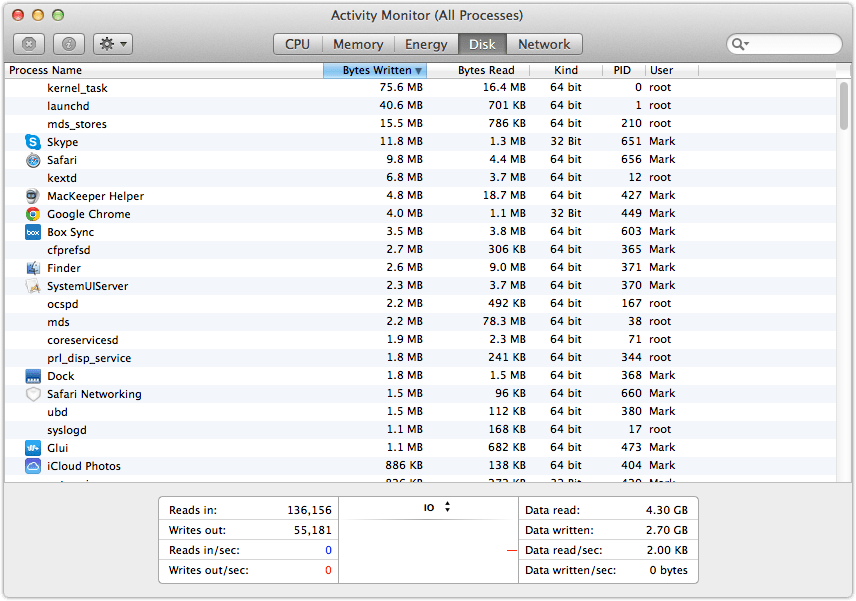Screen dimensions: 856x601
Task: Sort by Kind column header
Action: click(x=566, y=70)
